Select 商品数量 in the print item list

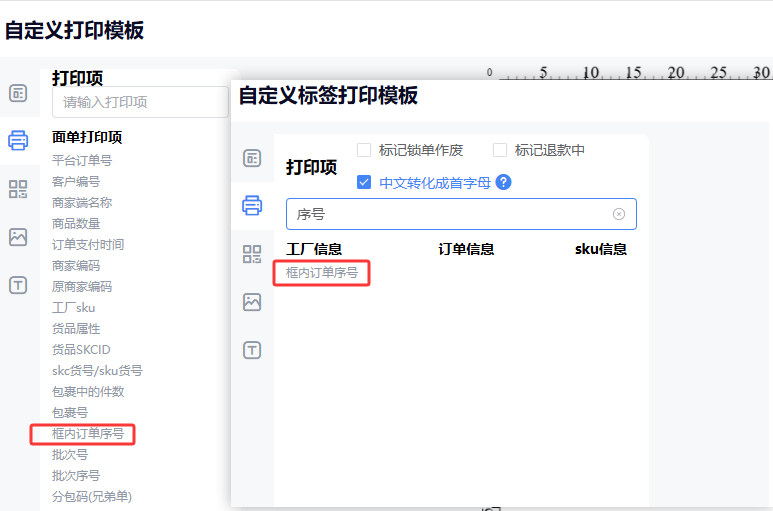click(76, 224)
